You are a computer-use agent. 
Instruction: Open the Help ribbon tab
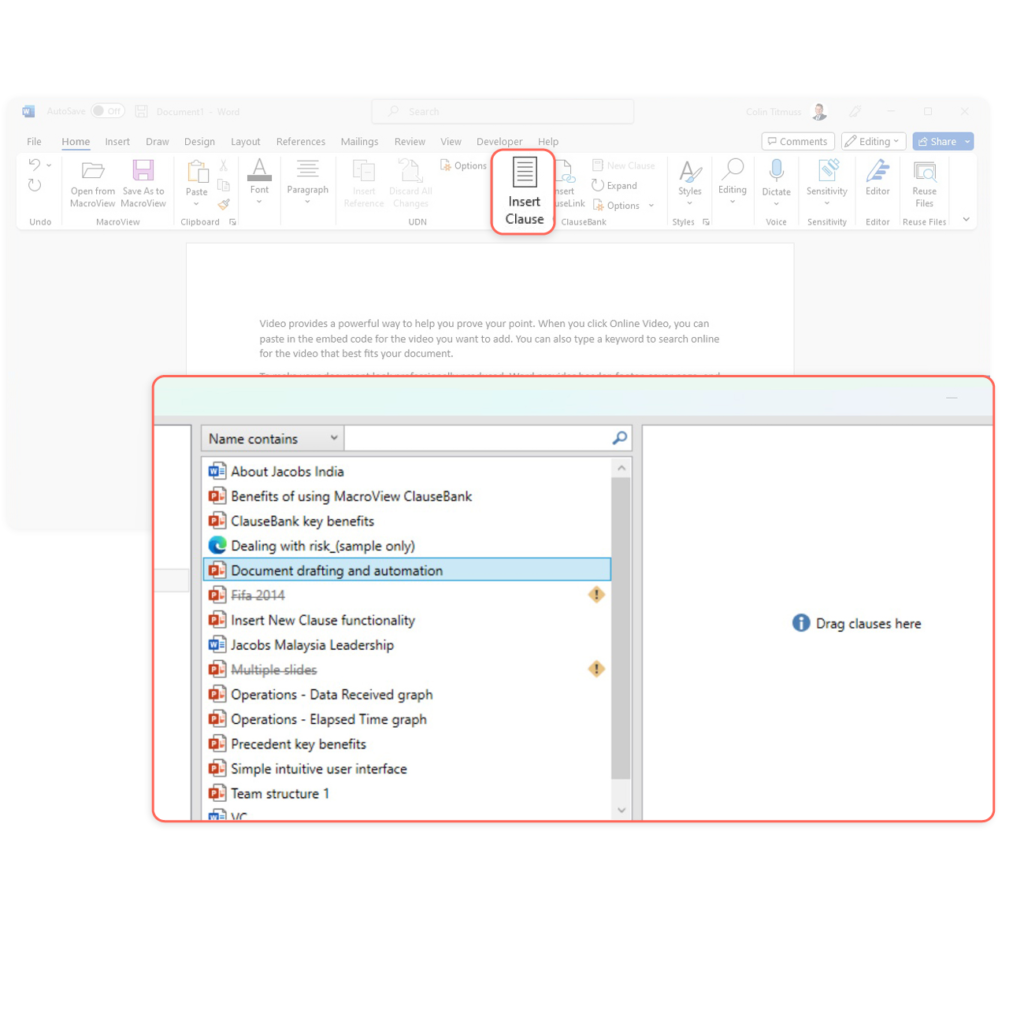[x=548, y=142]
